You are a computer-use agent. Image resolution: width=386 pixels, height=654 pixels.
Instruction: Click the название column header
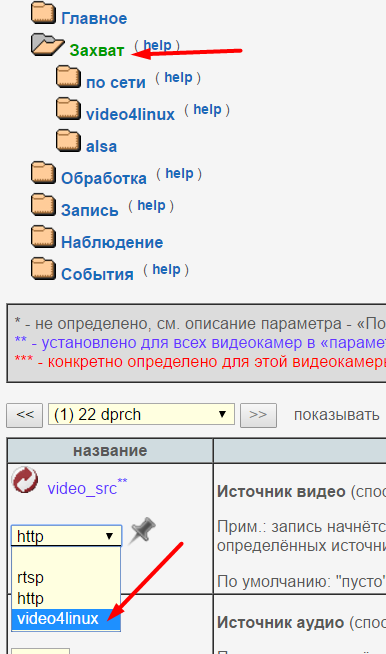point(110,450)
